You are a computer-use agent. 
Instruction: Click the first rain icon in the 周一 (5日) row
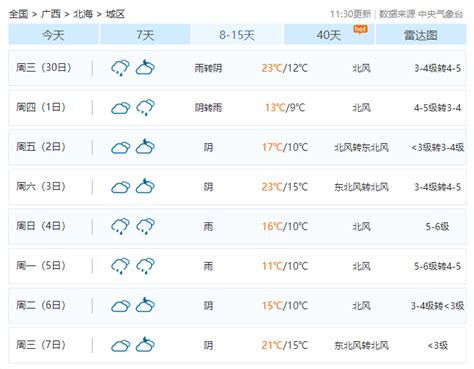pyautogui.click(x=120, y=266)
